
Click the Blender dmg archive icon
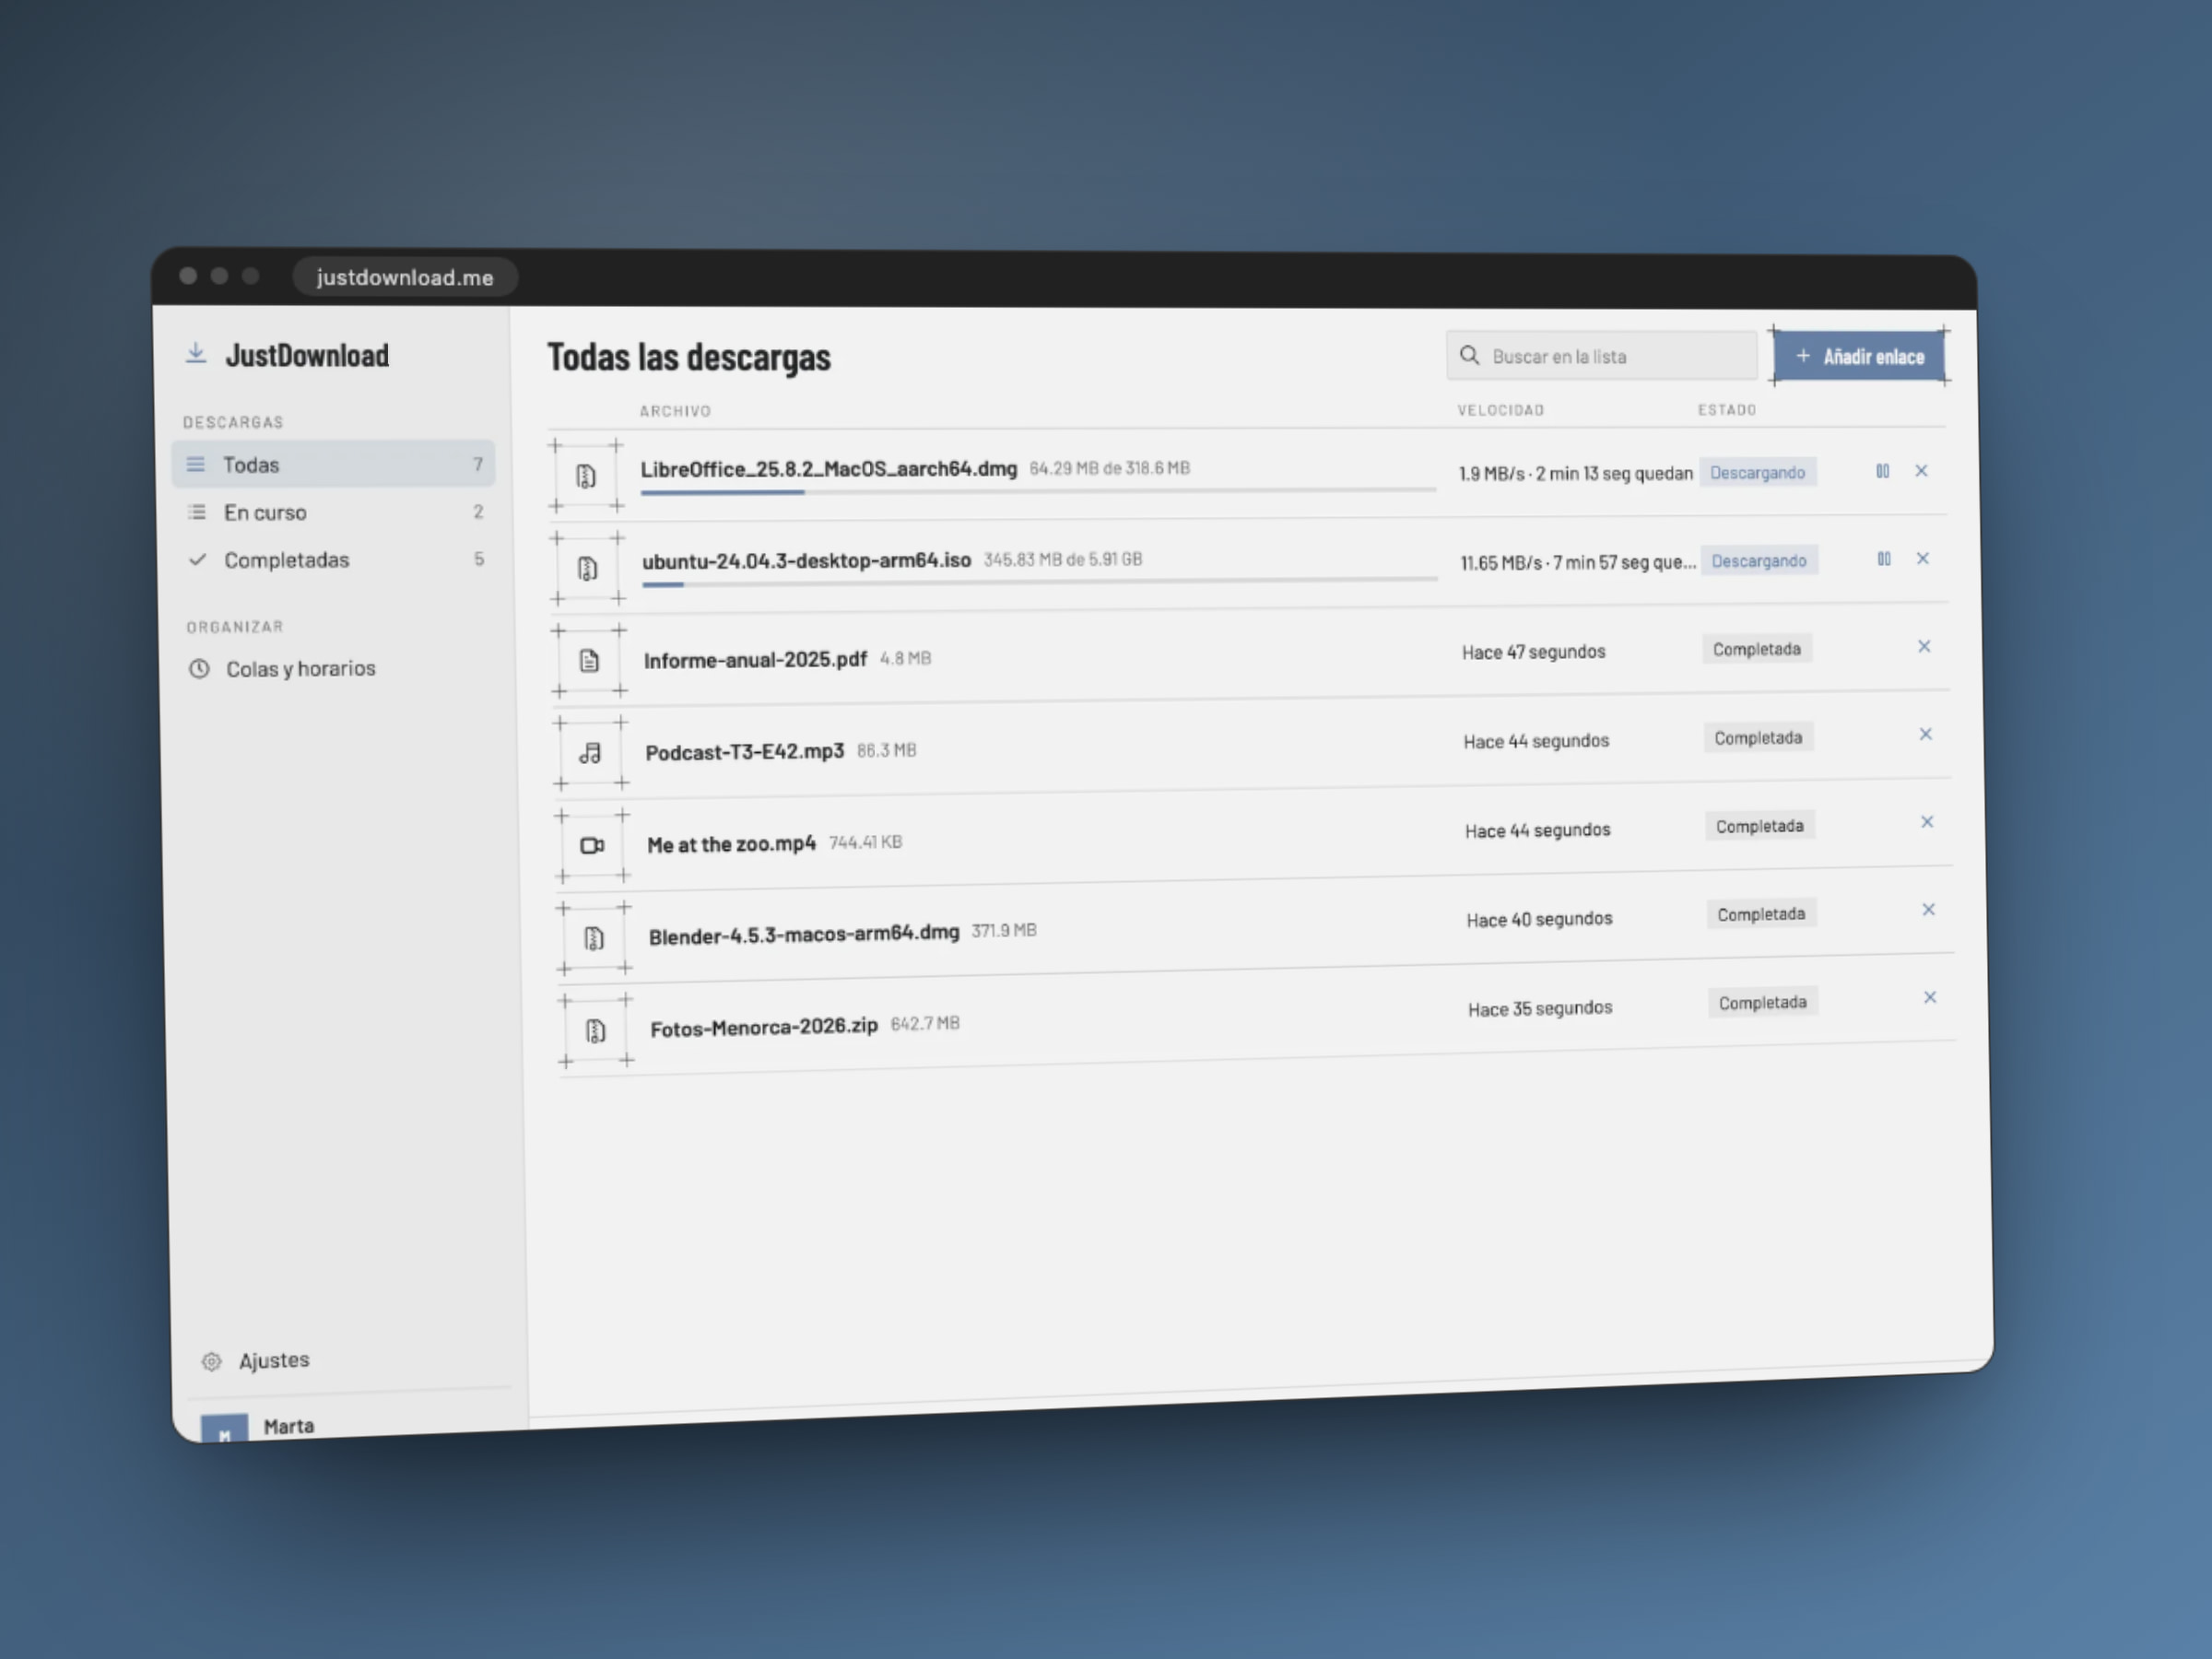594,938
